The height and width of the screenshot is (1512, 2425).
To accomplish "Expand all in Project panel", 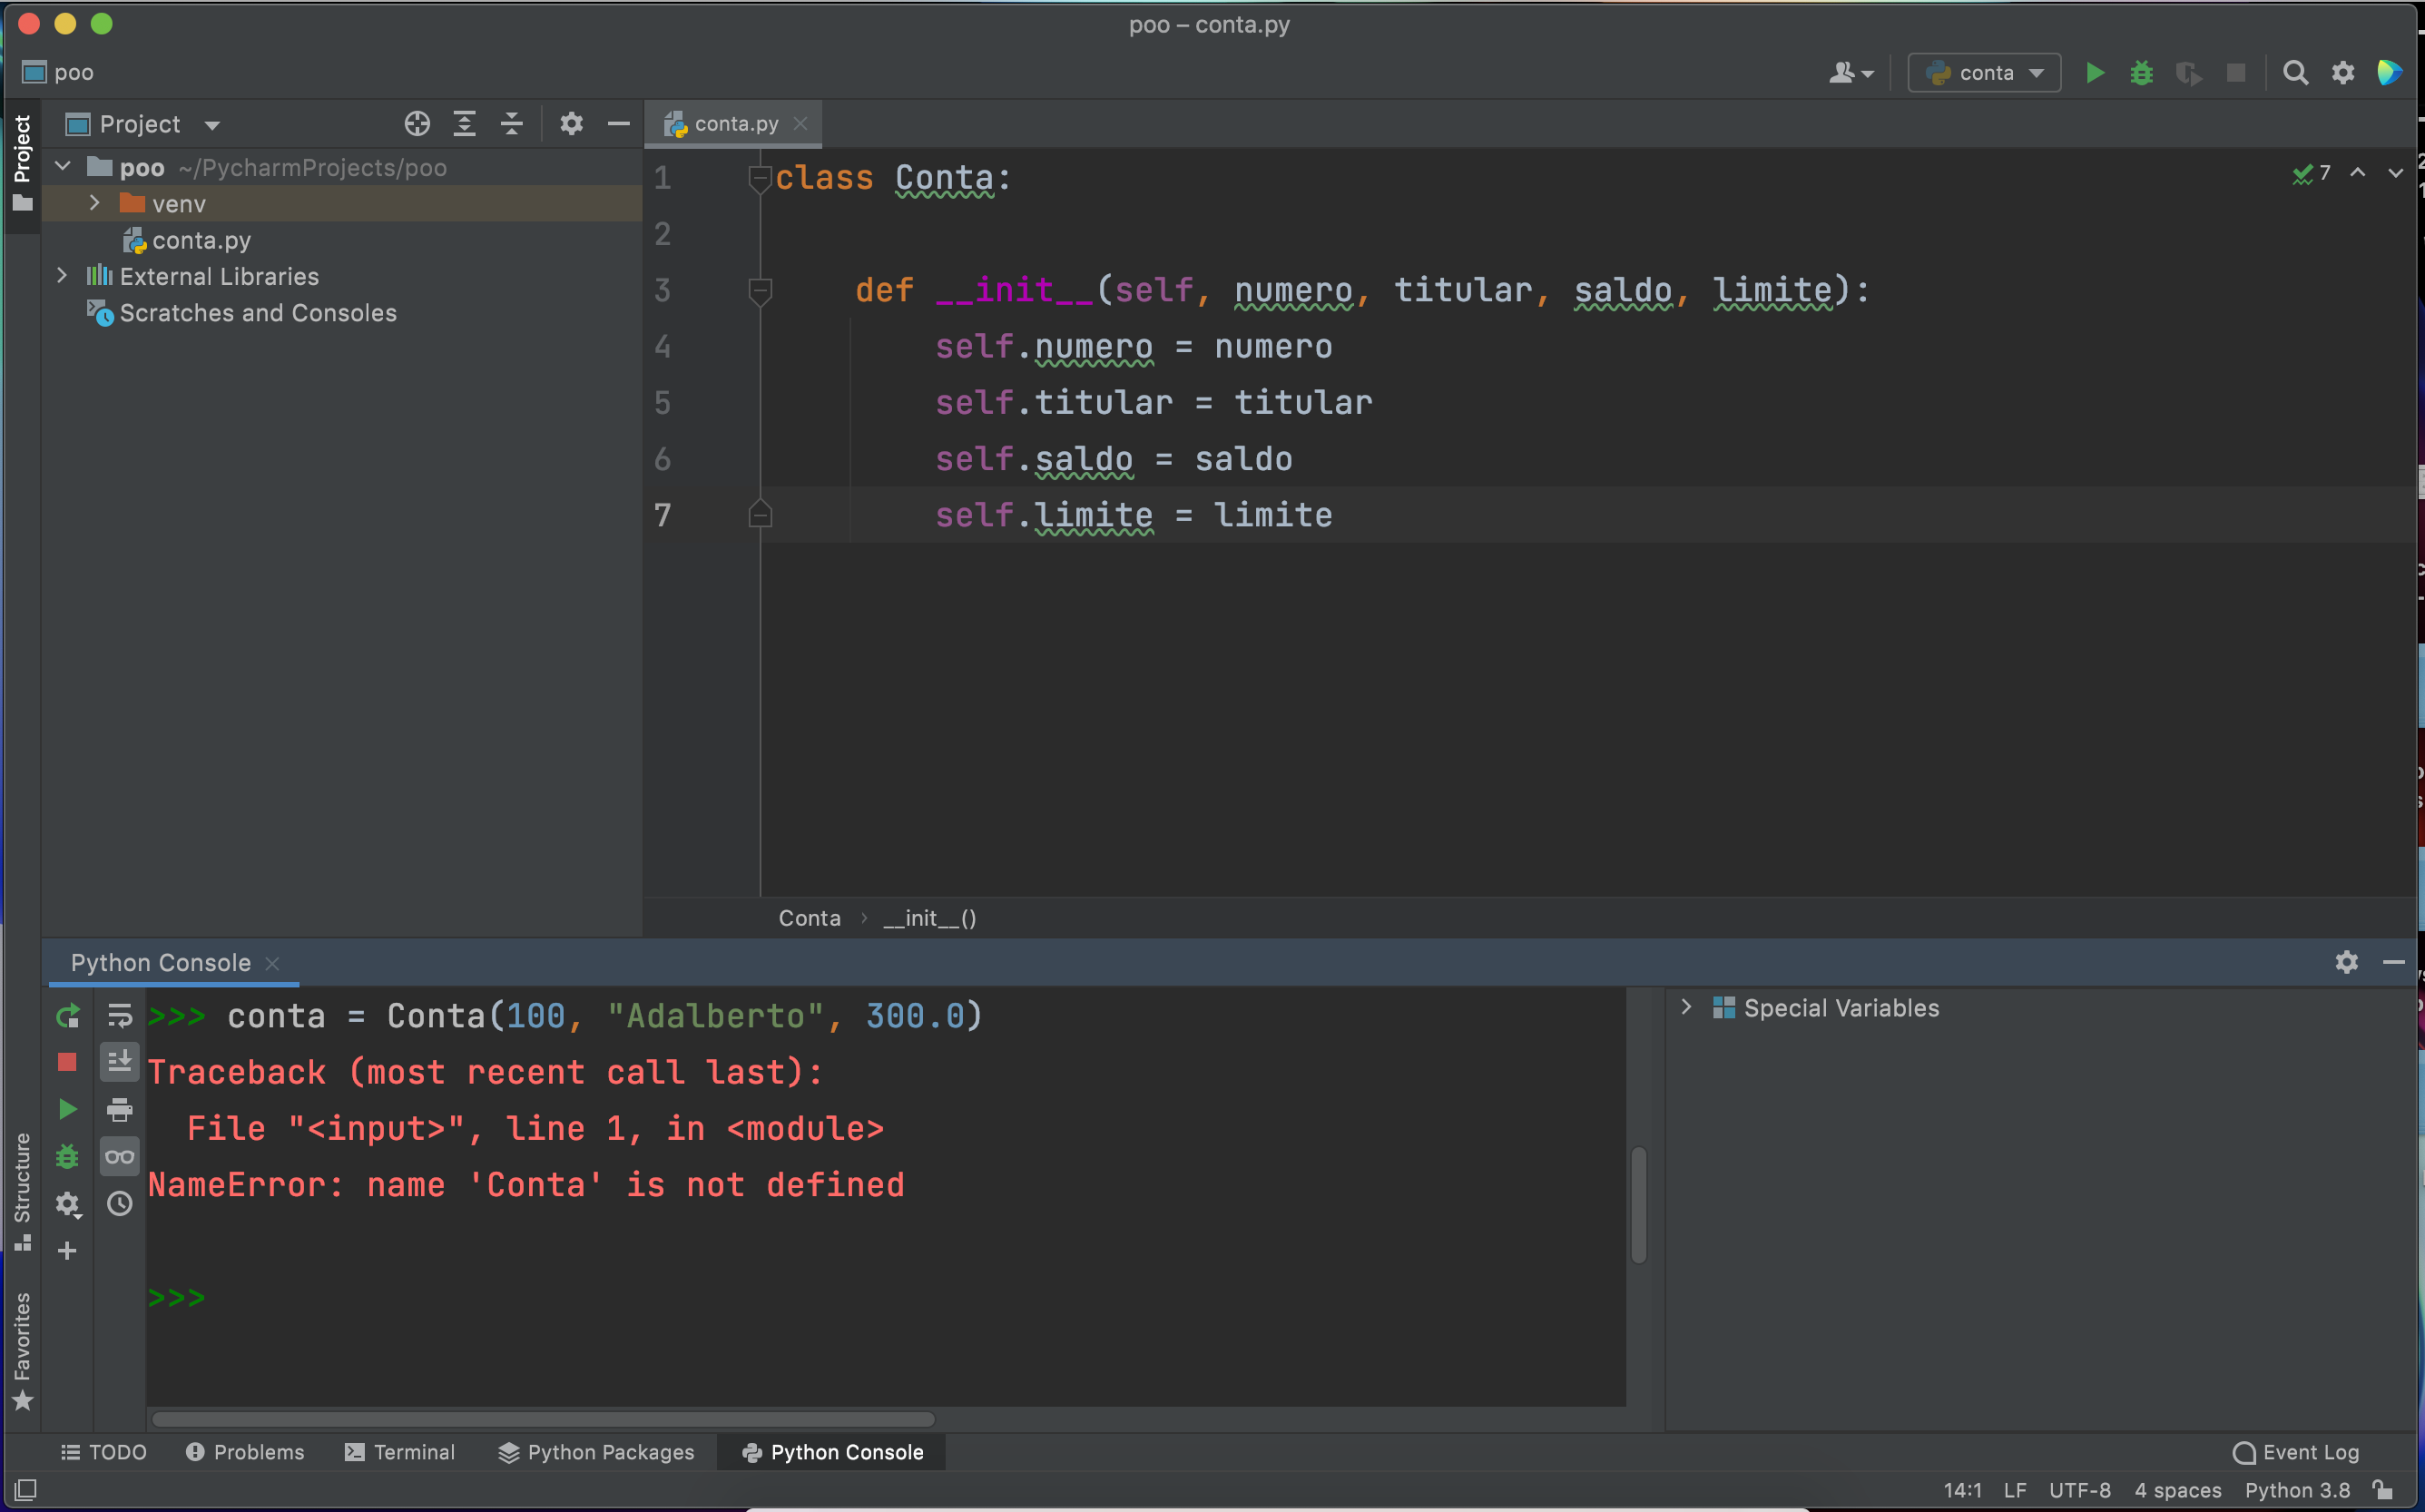I will click(464, 124).
